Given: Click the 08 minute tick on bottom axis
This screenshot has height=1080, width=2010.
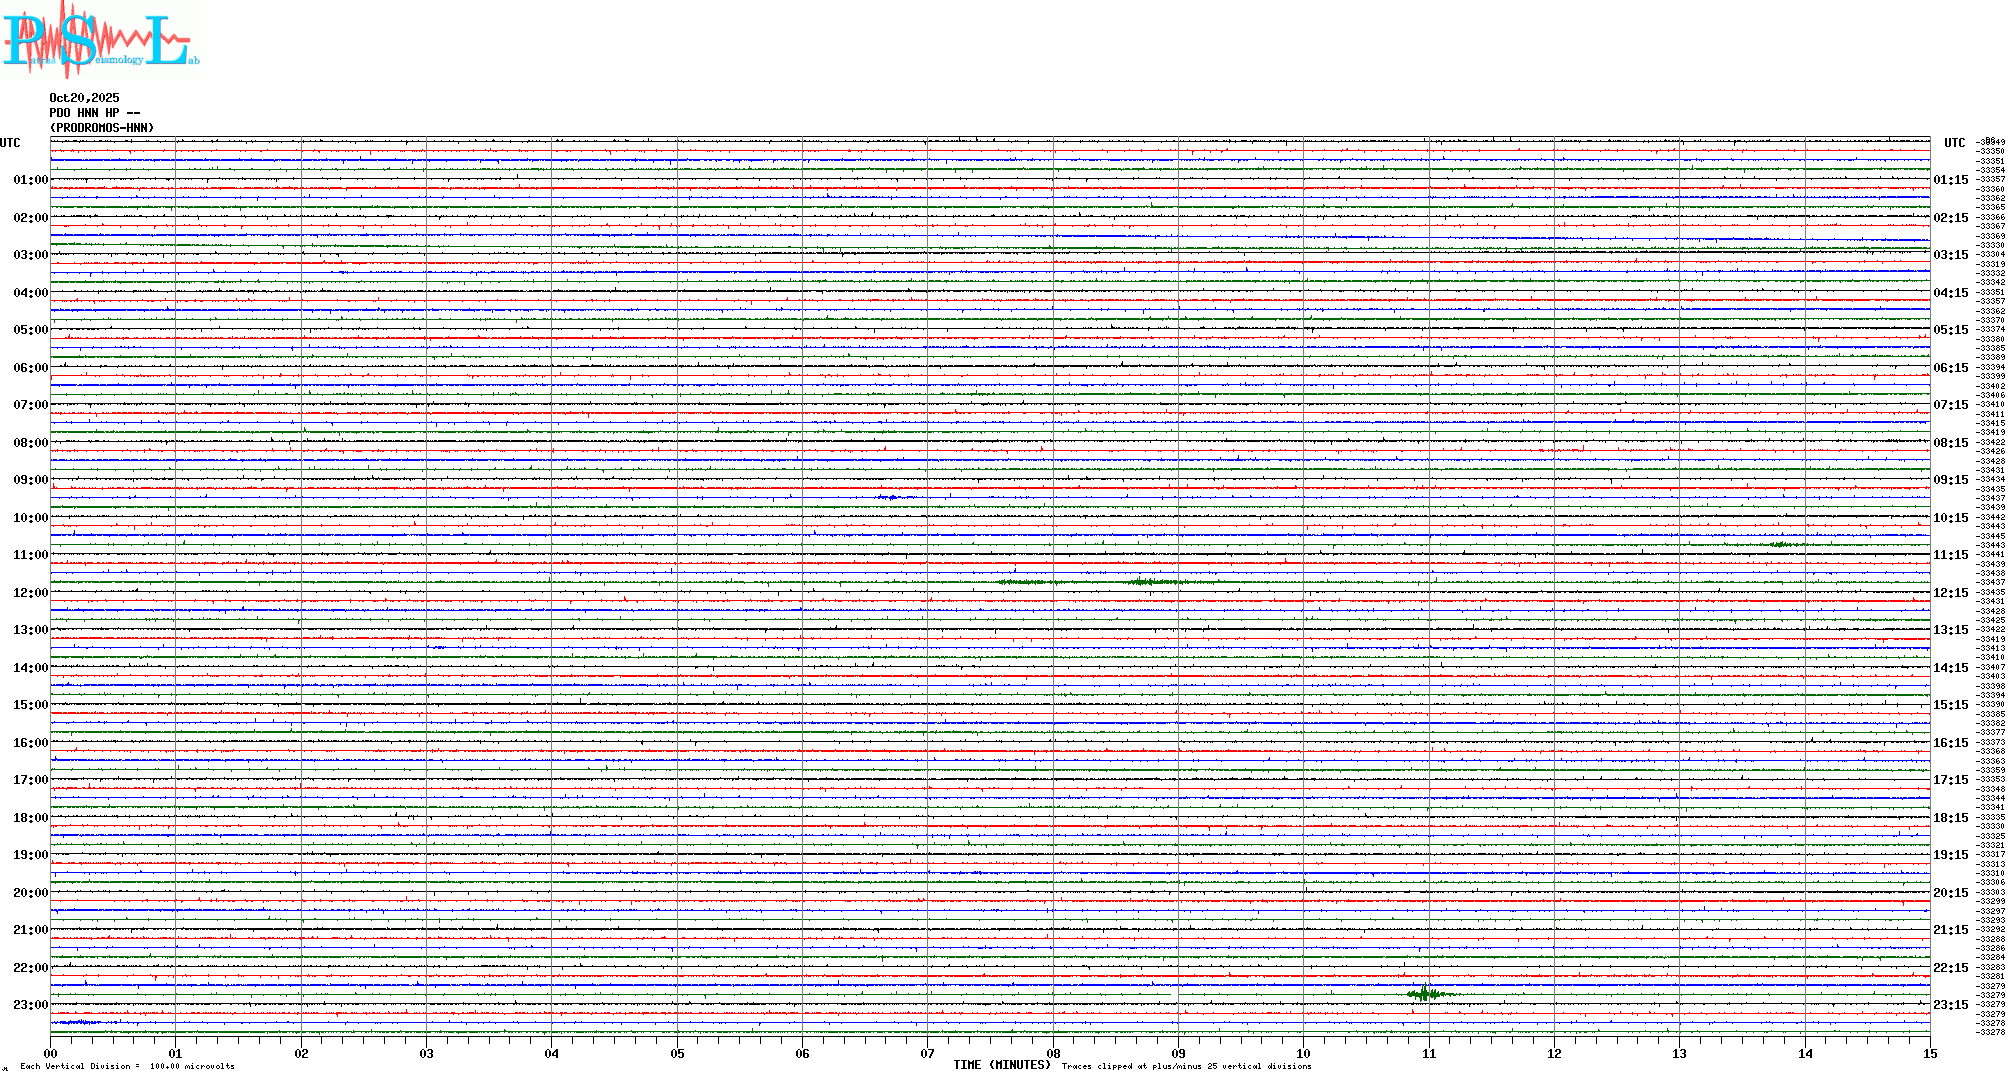Looking at the screenshot, I should (1053, 1053).
